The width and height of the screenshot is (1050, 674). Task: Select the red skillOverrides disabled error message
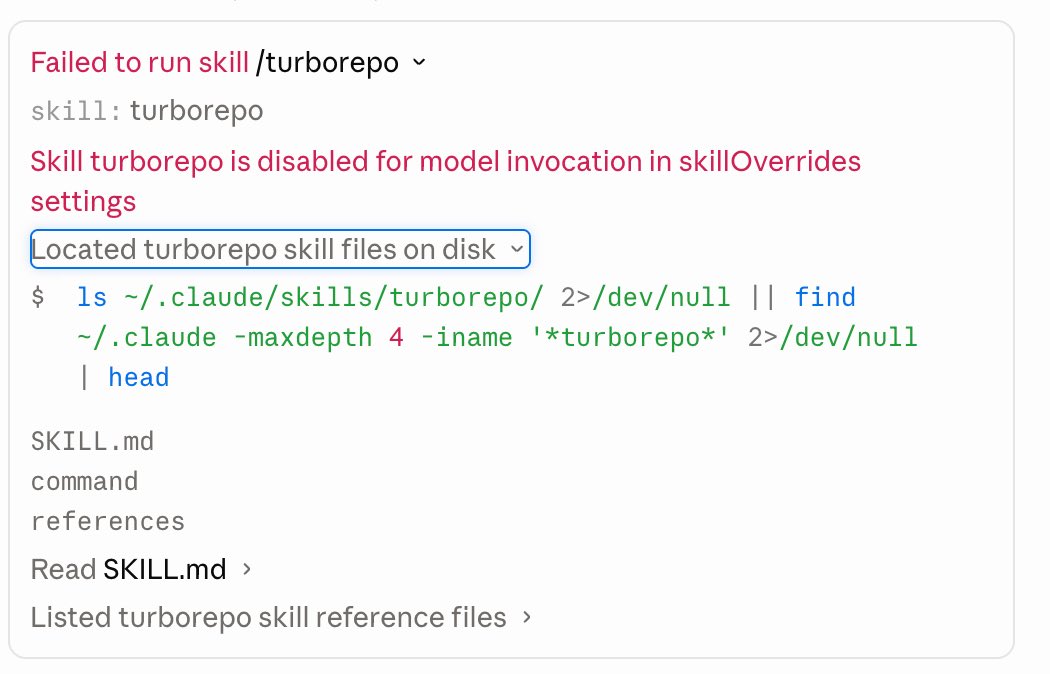pyautogui.click(x=445, y=181)
